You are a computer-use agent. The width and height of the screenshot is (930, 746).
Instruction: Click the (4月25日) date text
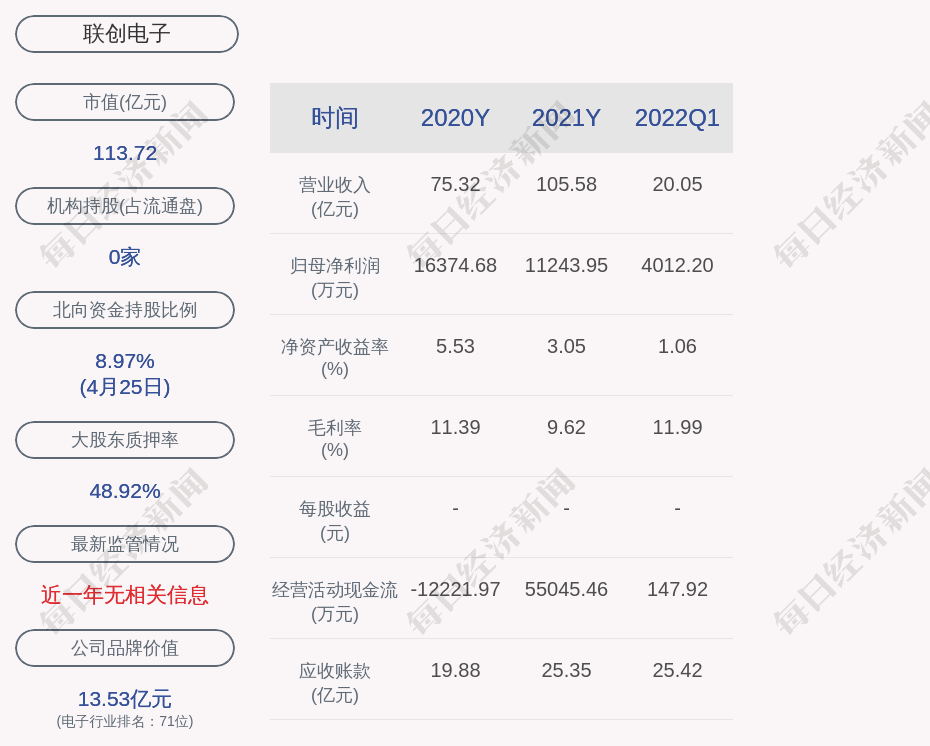125,387
